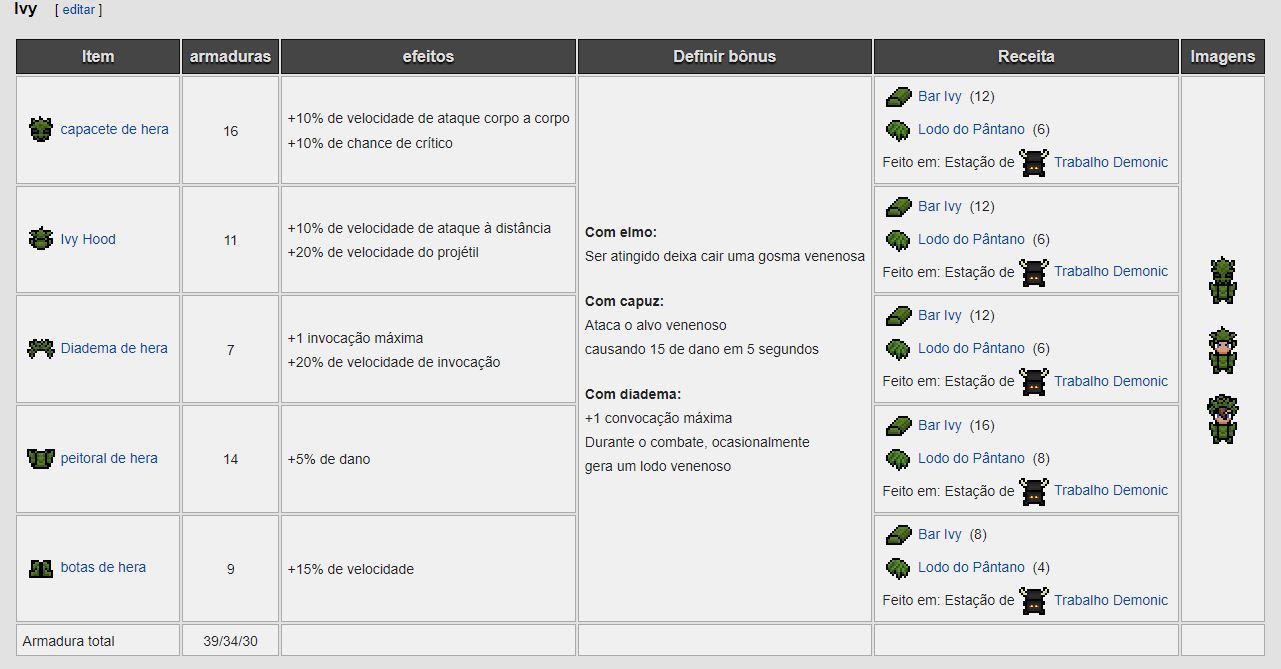1281x669 pixels.
Task: Open the capacete de hera link
Action: click(x=114, y=129)
